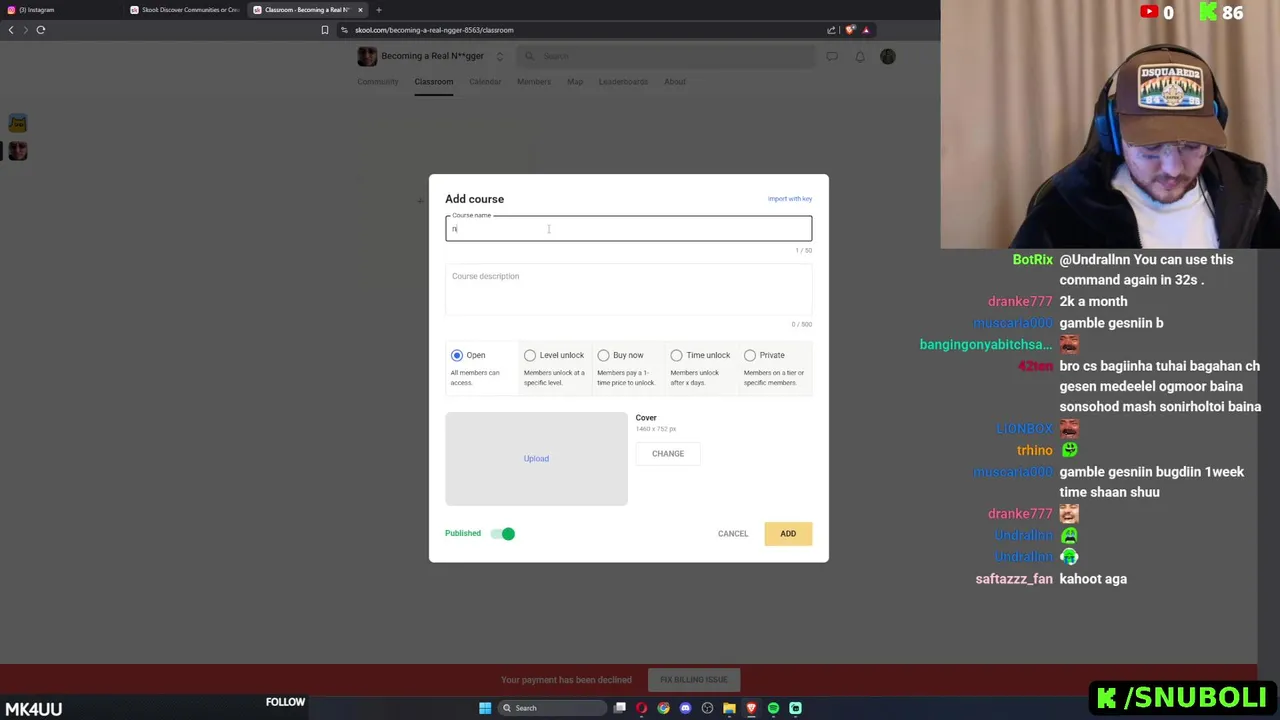
Task: Click 'Your payment has been declined' text
Action: [566, 680]
